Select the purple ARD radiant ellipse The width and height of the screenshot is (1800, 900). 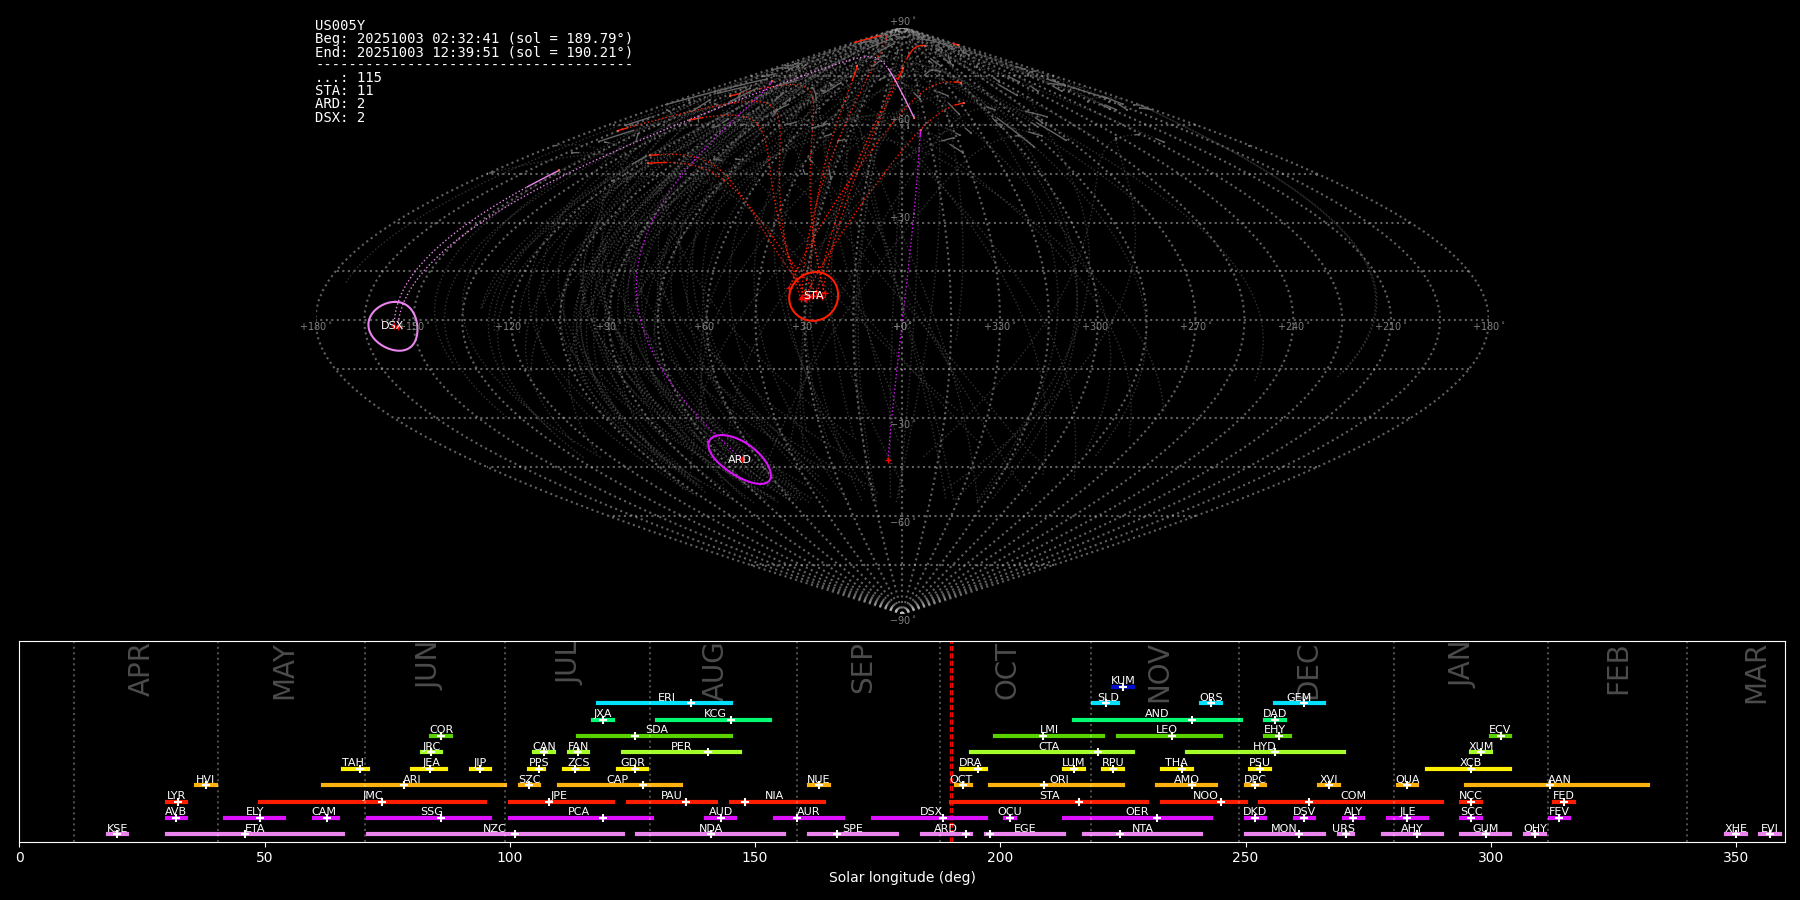point(739,460)
